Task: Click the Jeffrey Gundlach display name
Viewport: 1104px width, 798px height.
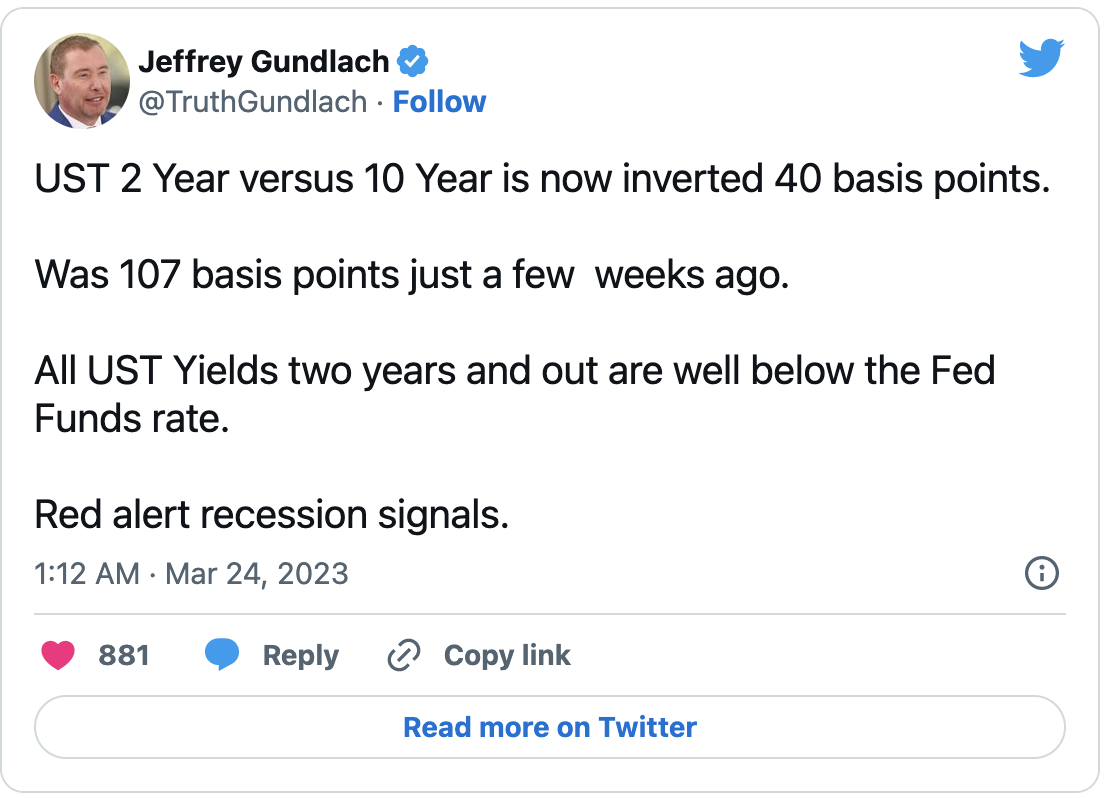Action: 263,62
